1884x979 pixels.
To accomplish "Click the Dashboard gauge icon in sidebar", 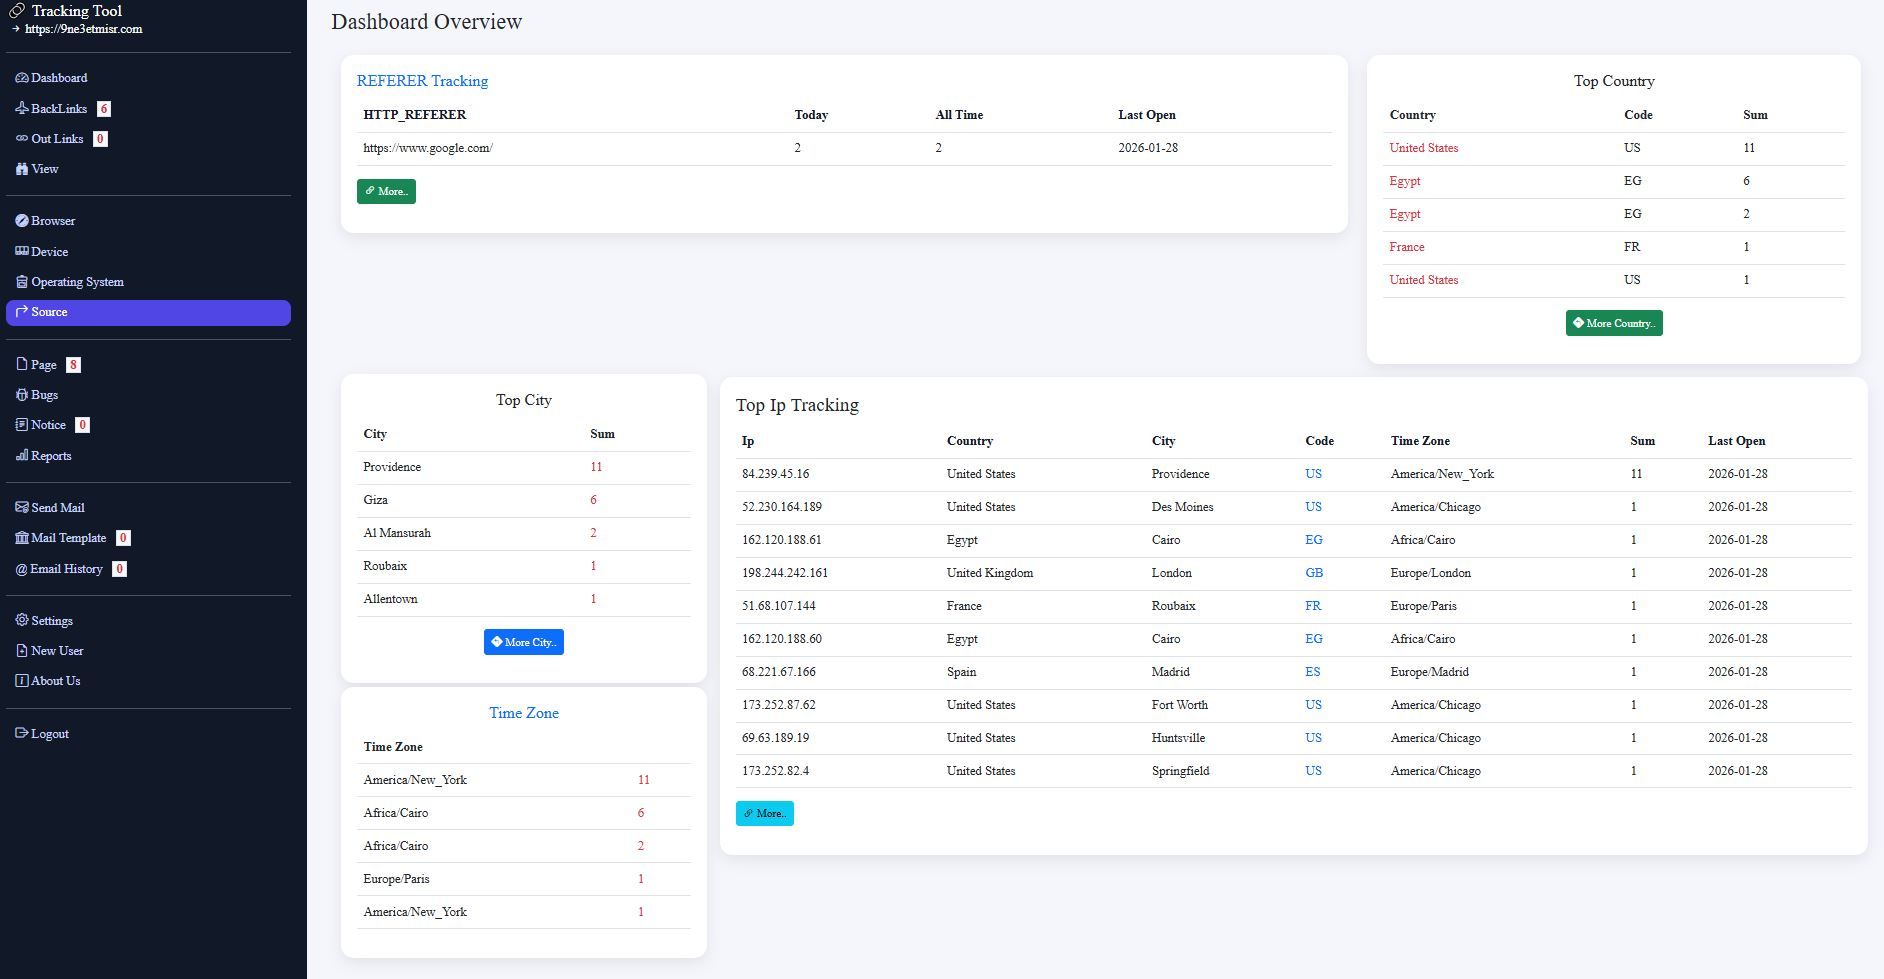I will pyautogui.click(x=22, y=78).
